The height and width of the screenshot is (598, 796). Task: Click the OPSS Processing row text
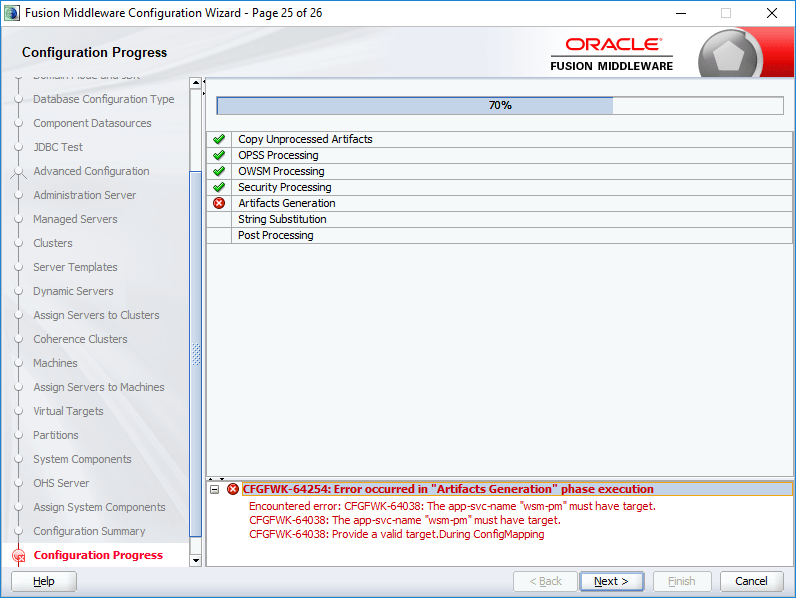click(278, 155)
